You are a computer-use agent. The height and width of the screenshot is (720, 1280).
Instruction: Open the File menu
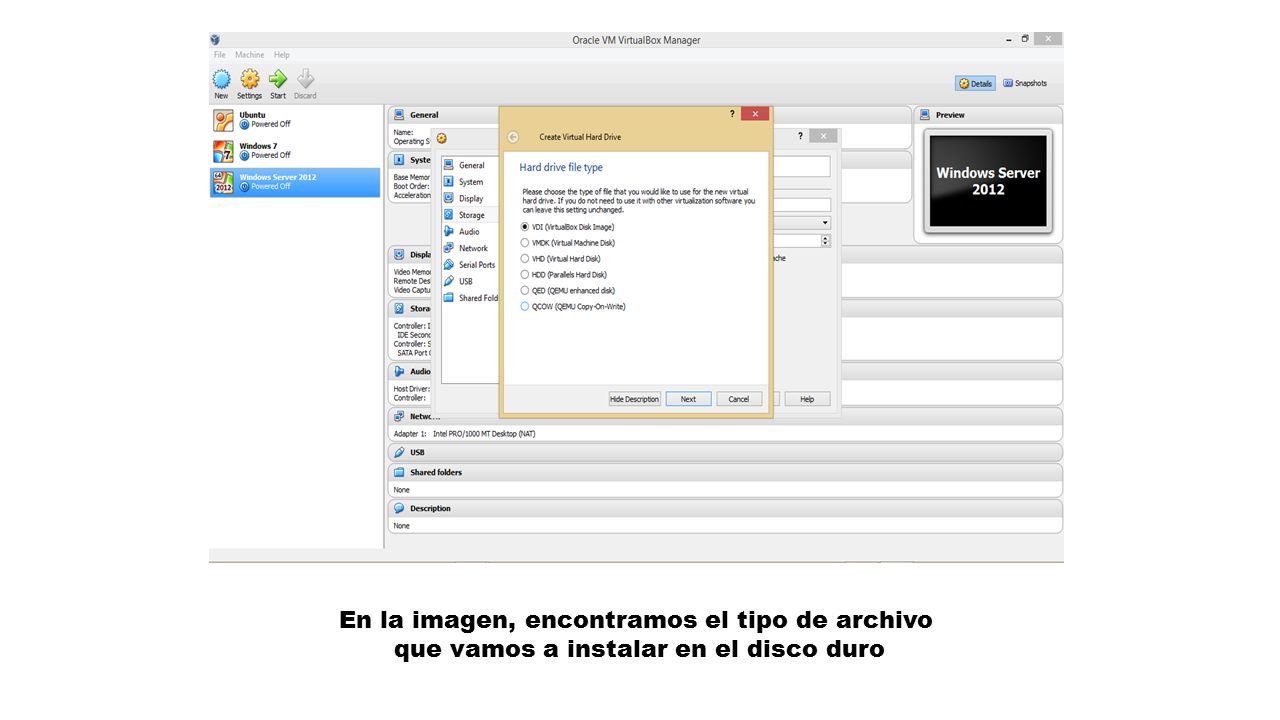pos(220,55)
